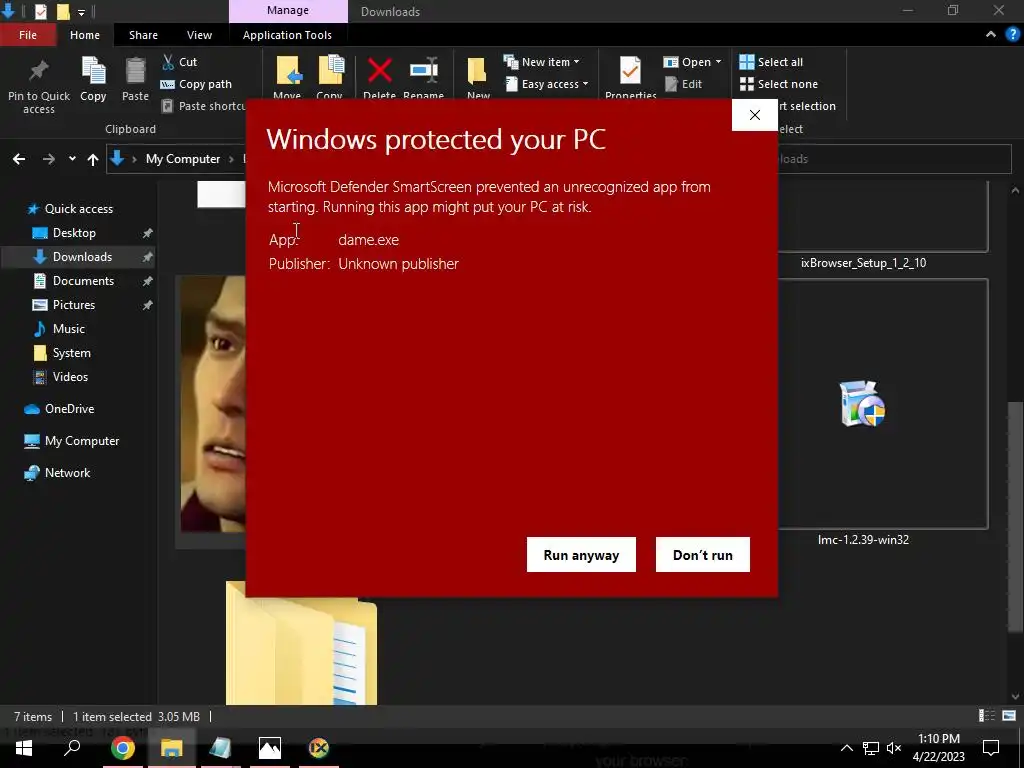Switch to details view icon in status bar
1024x768 pixels.
[x=987, y=716]
